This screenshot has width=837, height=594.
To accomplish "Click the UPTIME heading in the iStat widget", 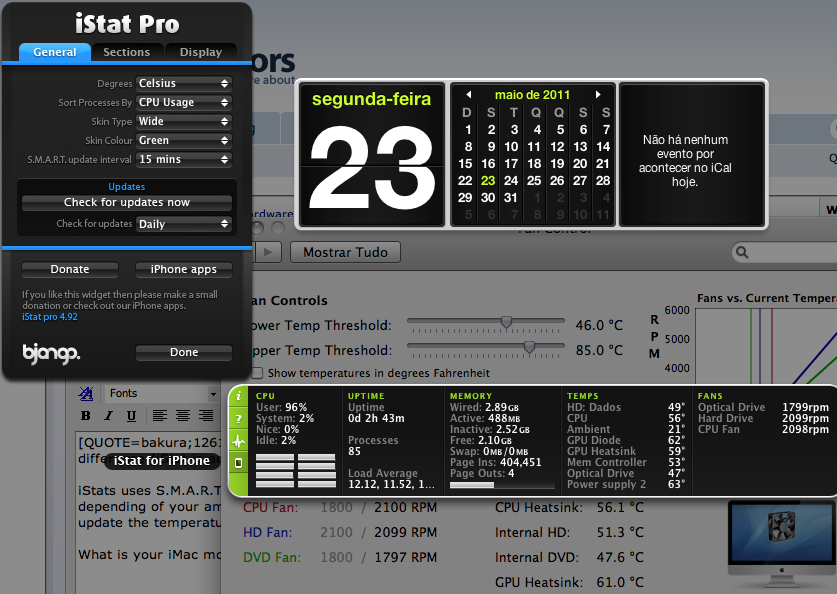I will [x=366, y=396].
